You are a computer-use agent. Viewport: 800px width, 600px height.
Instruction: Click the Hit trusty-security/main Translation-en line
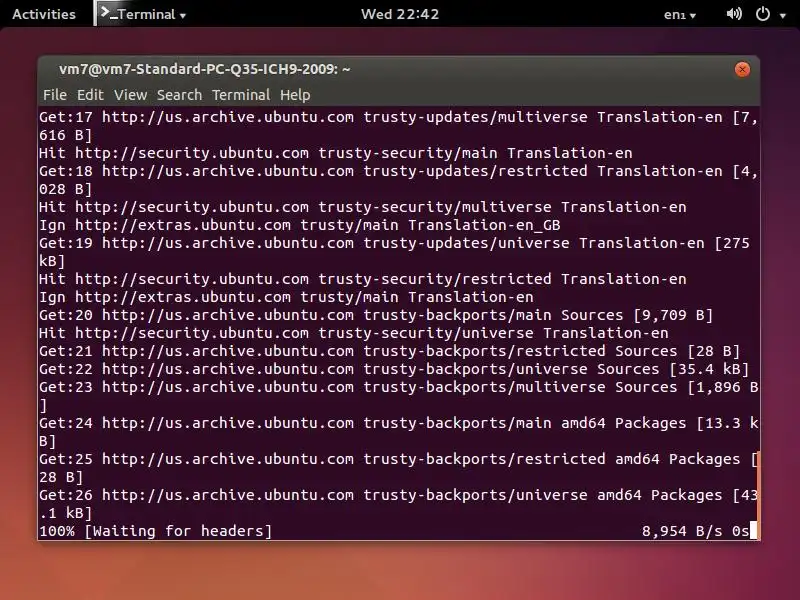point(336,153)
